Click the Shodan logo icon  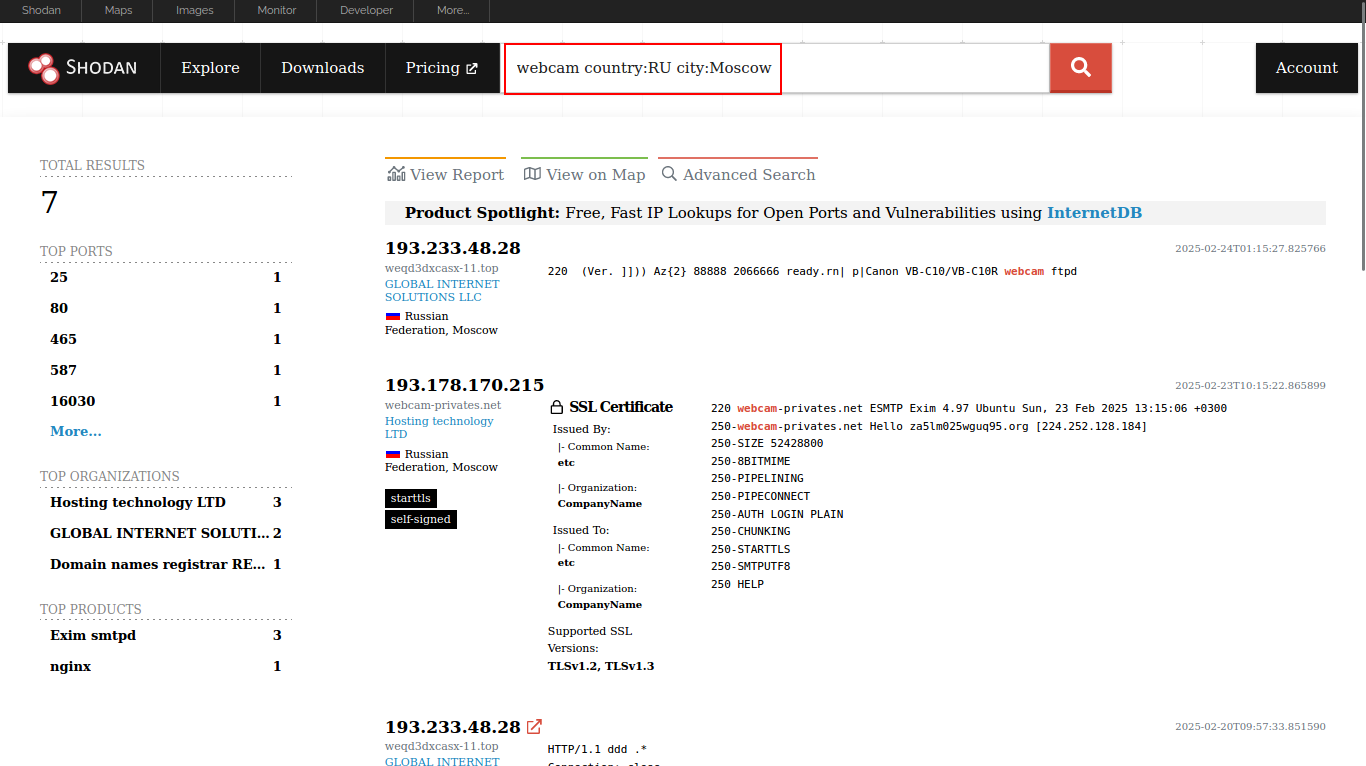(x=44, y=68)
